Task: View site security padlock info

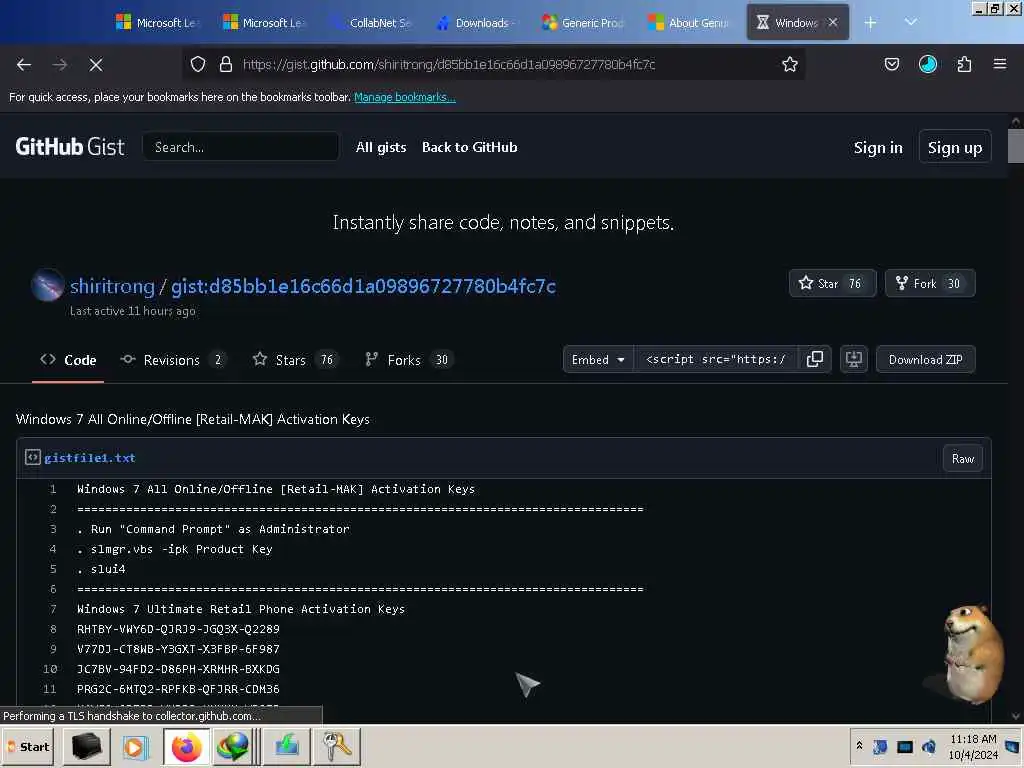Action: (x=226, y=64)
